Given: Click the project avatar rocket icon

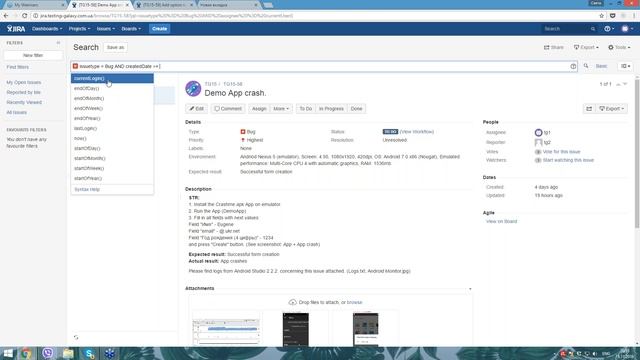Looking at the screenshot, I should 193,89.
